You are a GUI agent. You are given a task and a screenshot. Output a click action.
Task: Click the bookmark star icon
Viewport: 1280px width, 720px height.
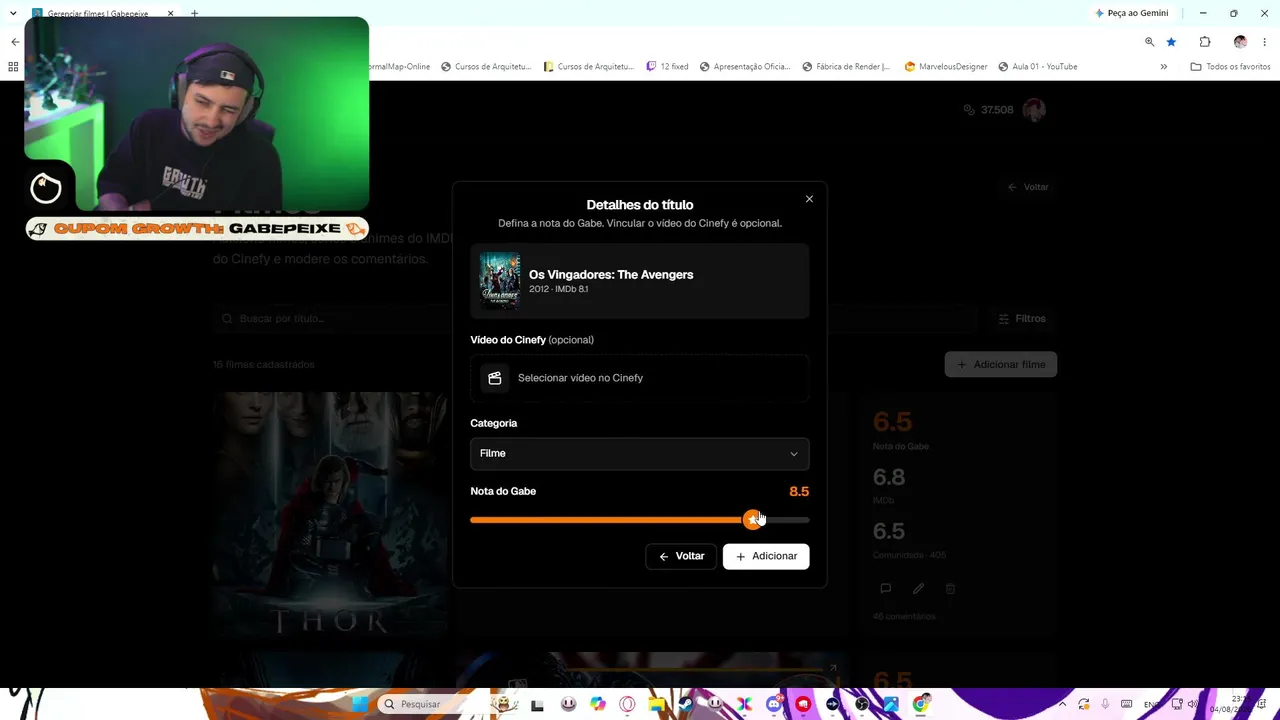pos(1171,42)
